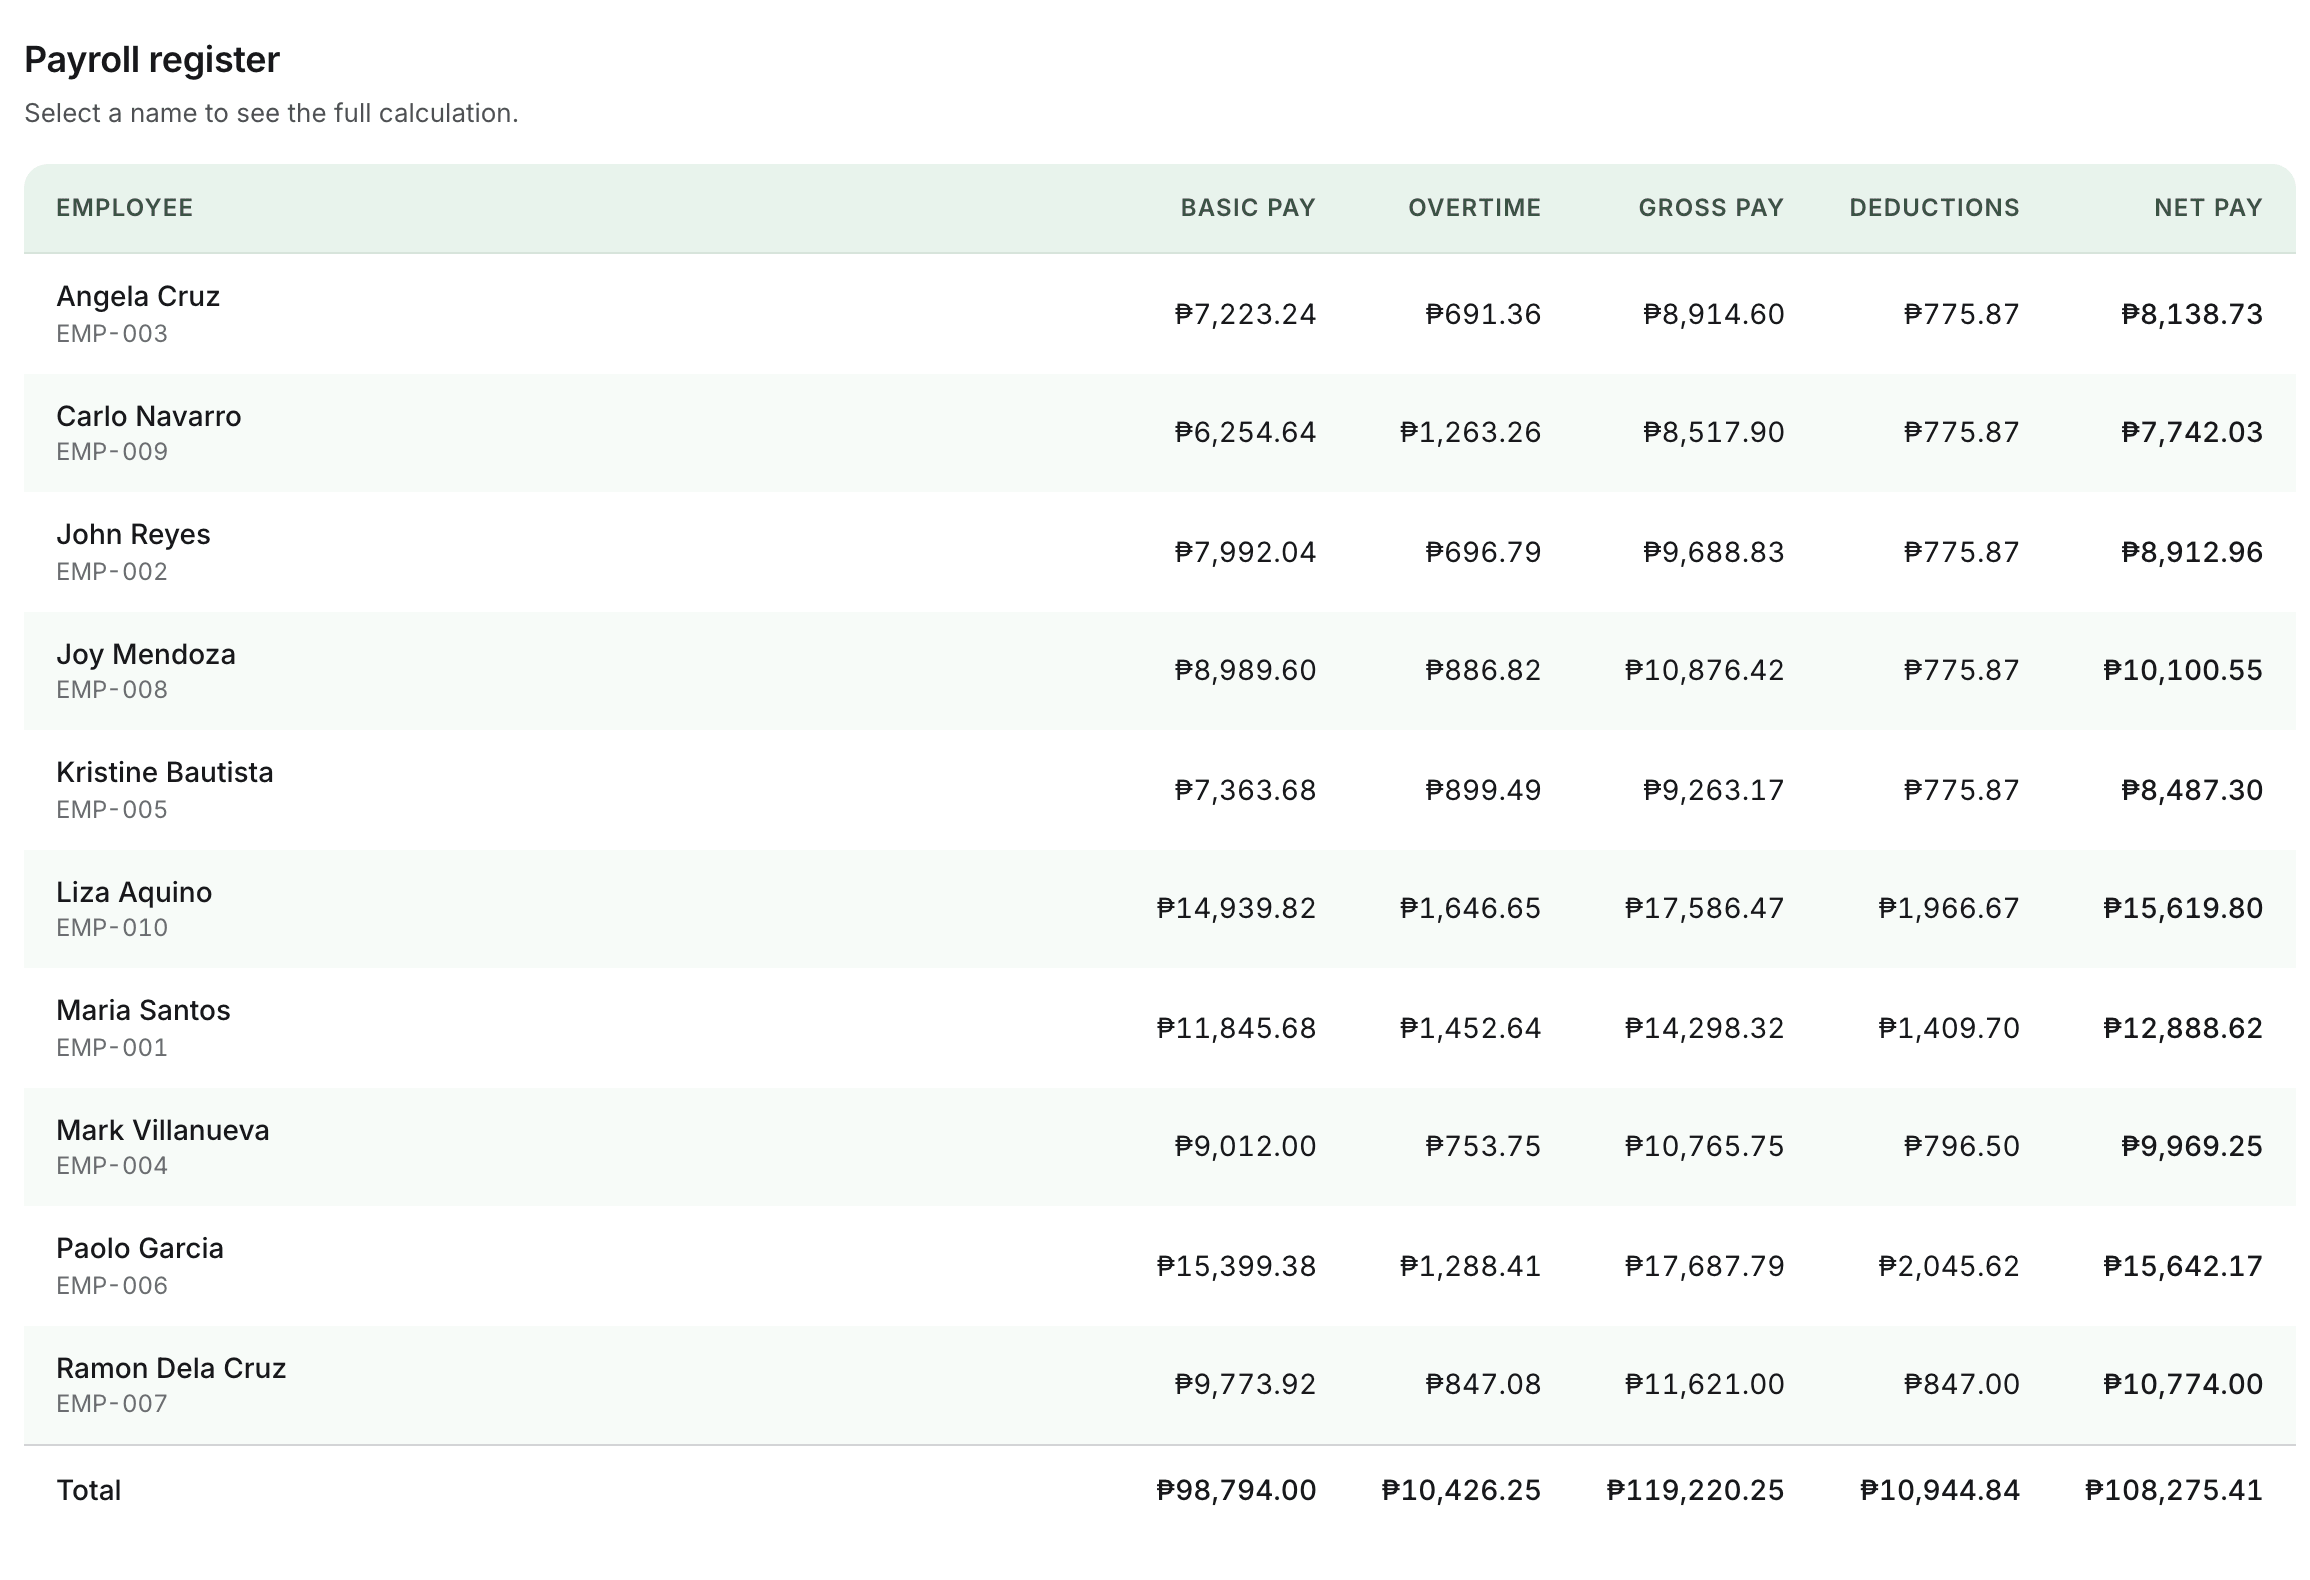Click employee ID EMP-001
2310x1580 pixels.
(112, 1048)
